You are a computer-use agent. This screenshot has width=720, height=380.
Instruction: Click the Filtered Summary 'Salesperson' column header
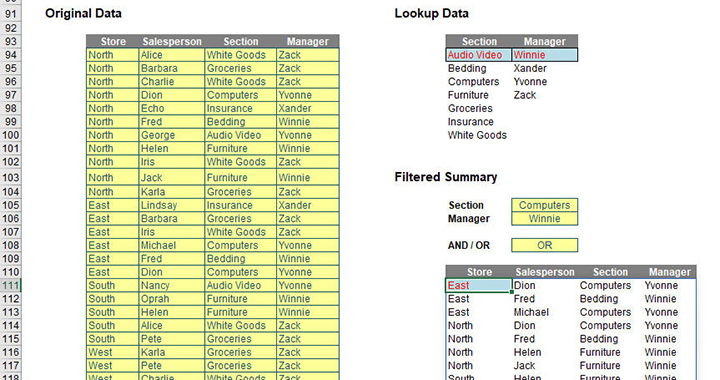pyautogui.click(x=545, y=272)
